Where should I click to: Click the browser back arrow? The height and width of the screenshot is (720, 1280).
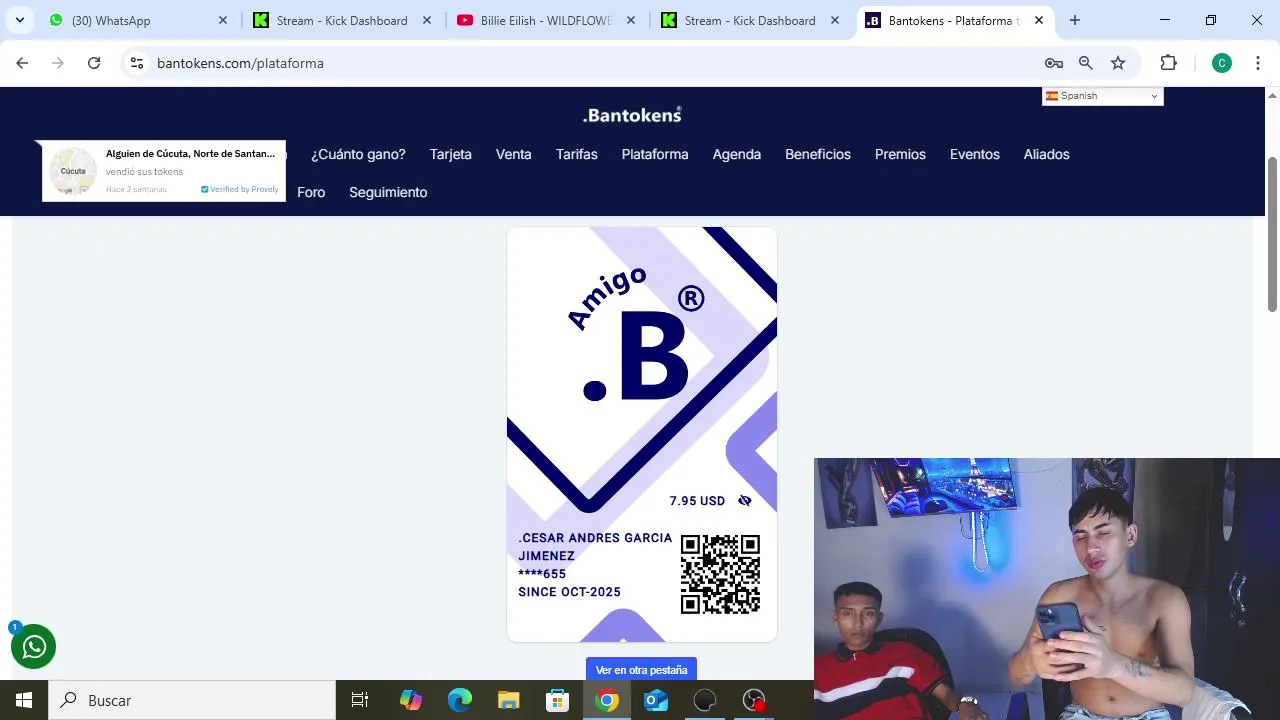pyautogui.click(x=22, y=63)
